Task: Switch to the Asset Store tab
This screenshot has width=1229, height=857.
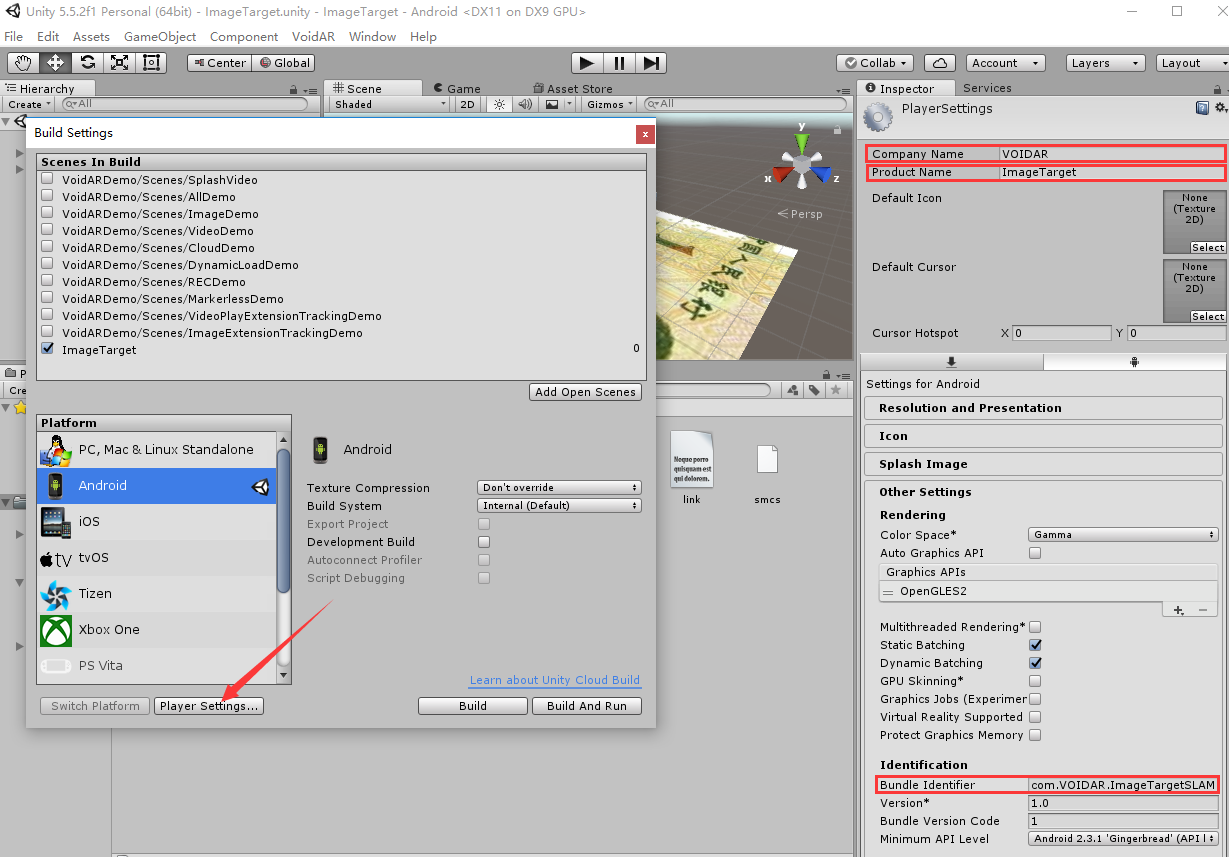Action: click(572, 88)
